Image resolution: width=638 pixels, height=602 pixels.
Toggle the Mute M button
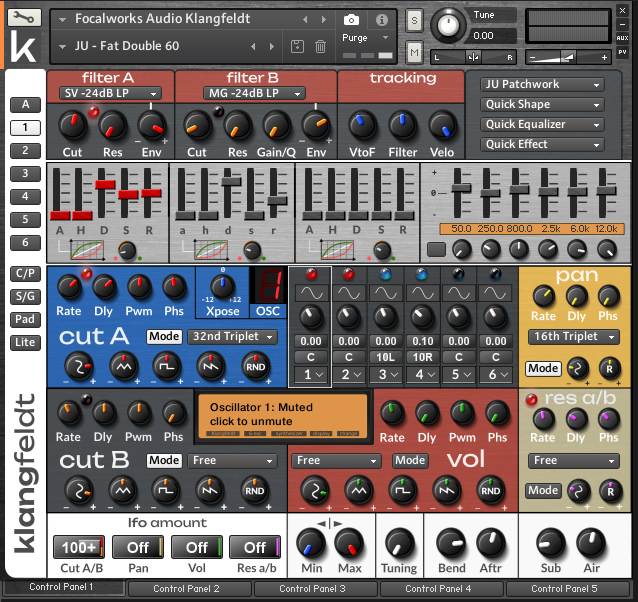(x=414, y=51)
